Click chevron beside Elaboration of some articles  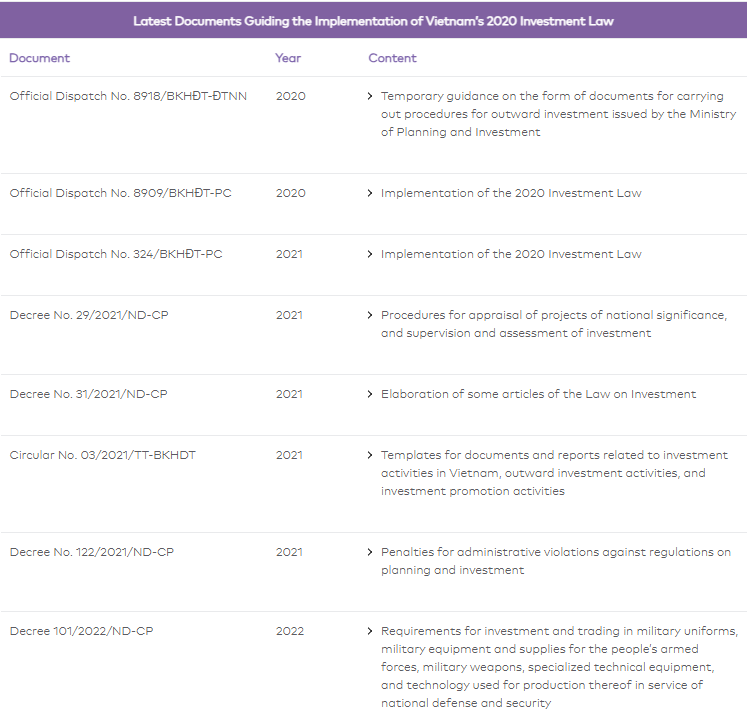(370, 394)
